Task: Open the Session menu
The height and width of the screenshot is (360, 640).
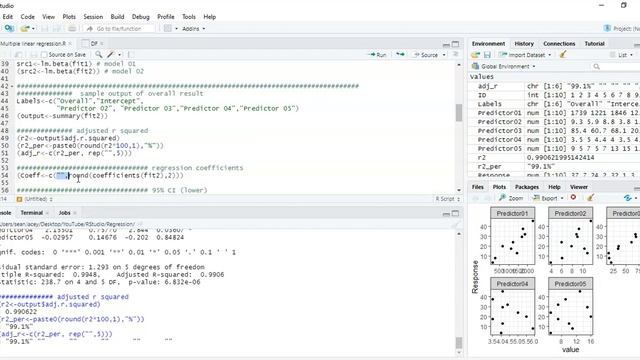Action: pyautogui.click(x=93, y=17)
